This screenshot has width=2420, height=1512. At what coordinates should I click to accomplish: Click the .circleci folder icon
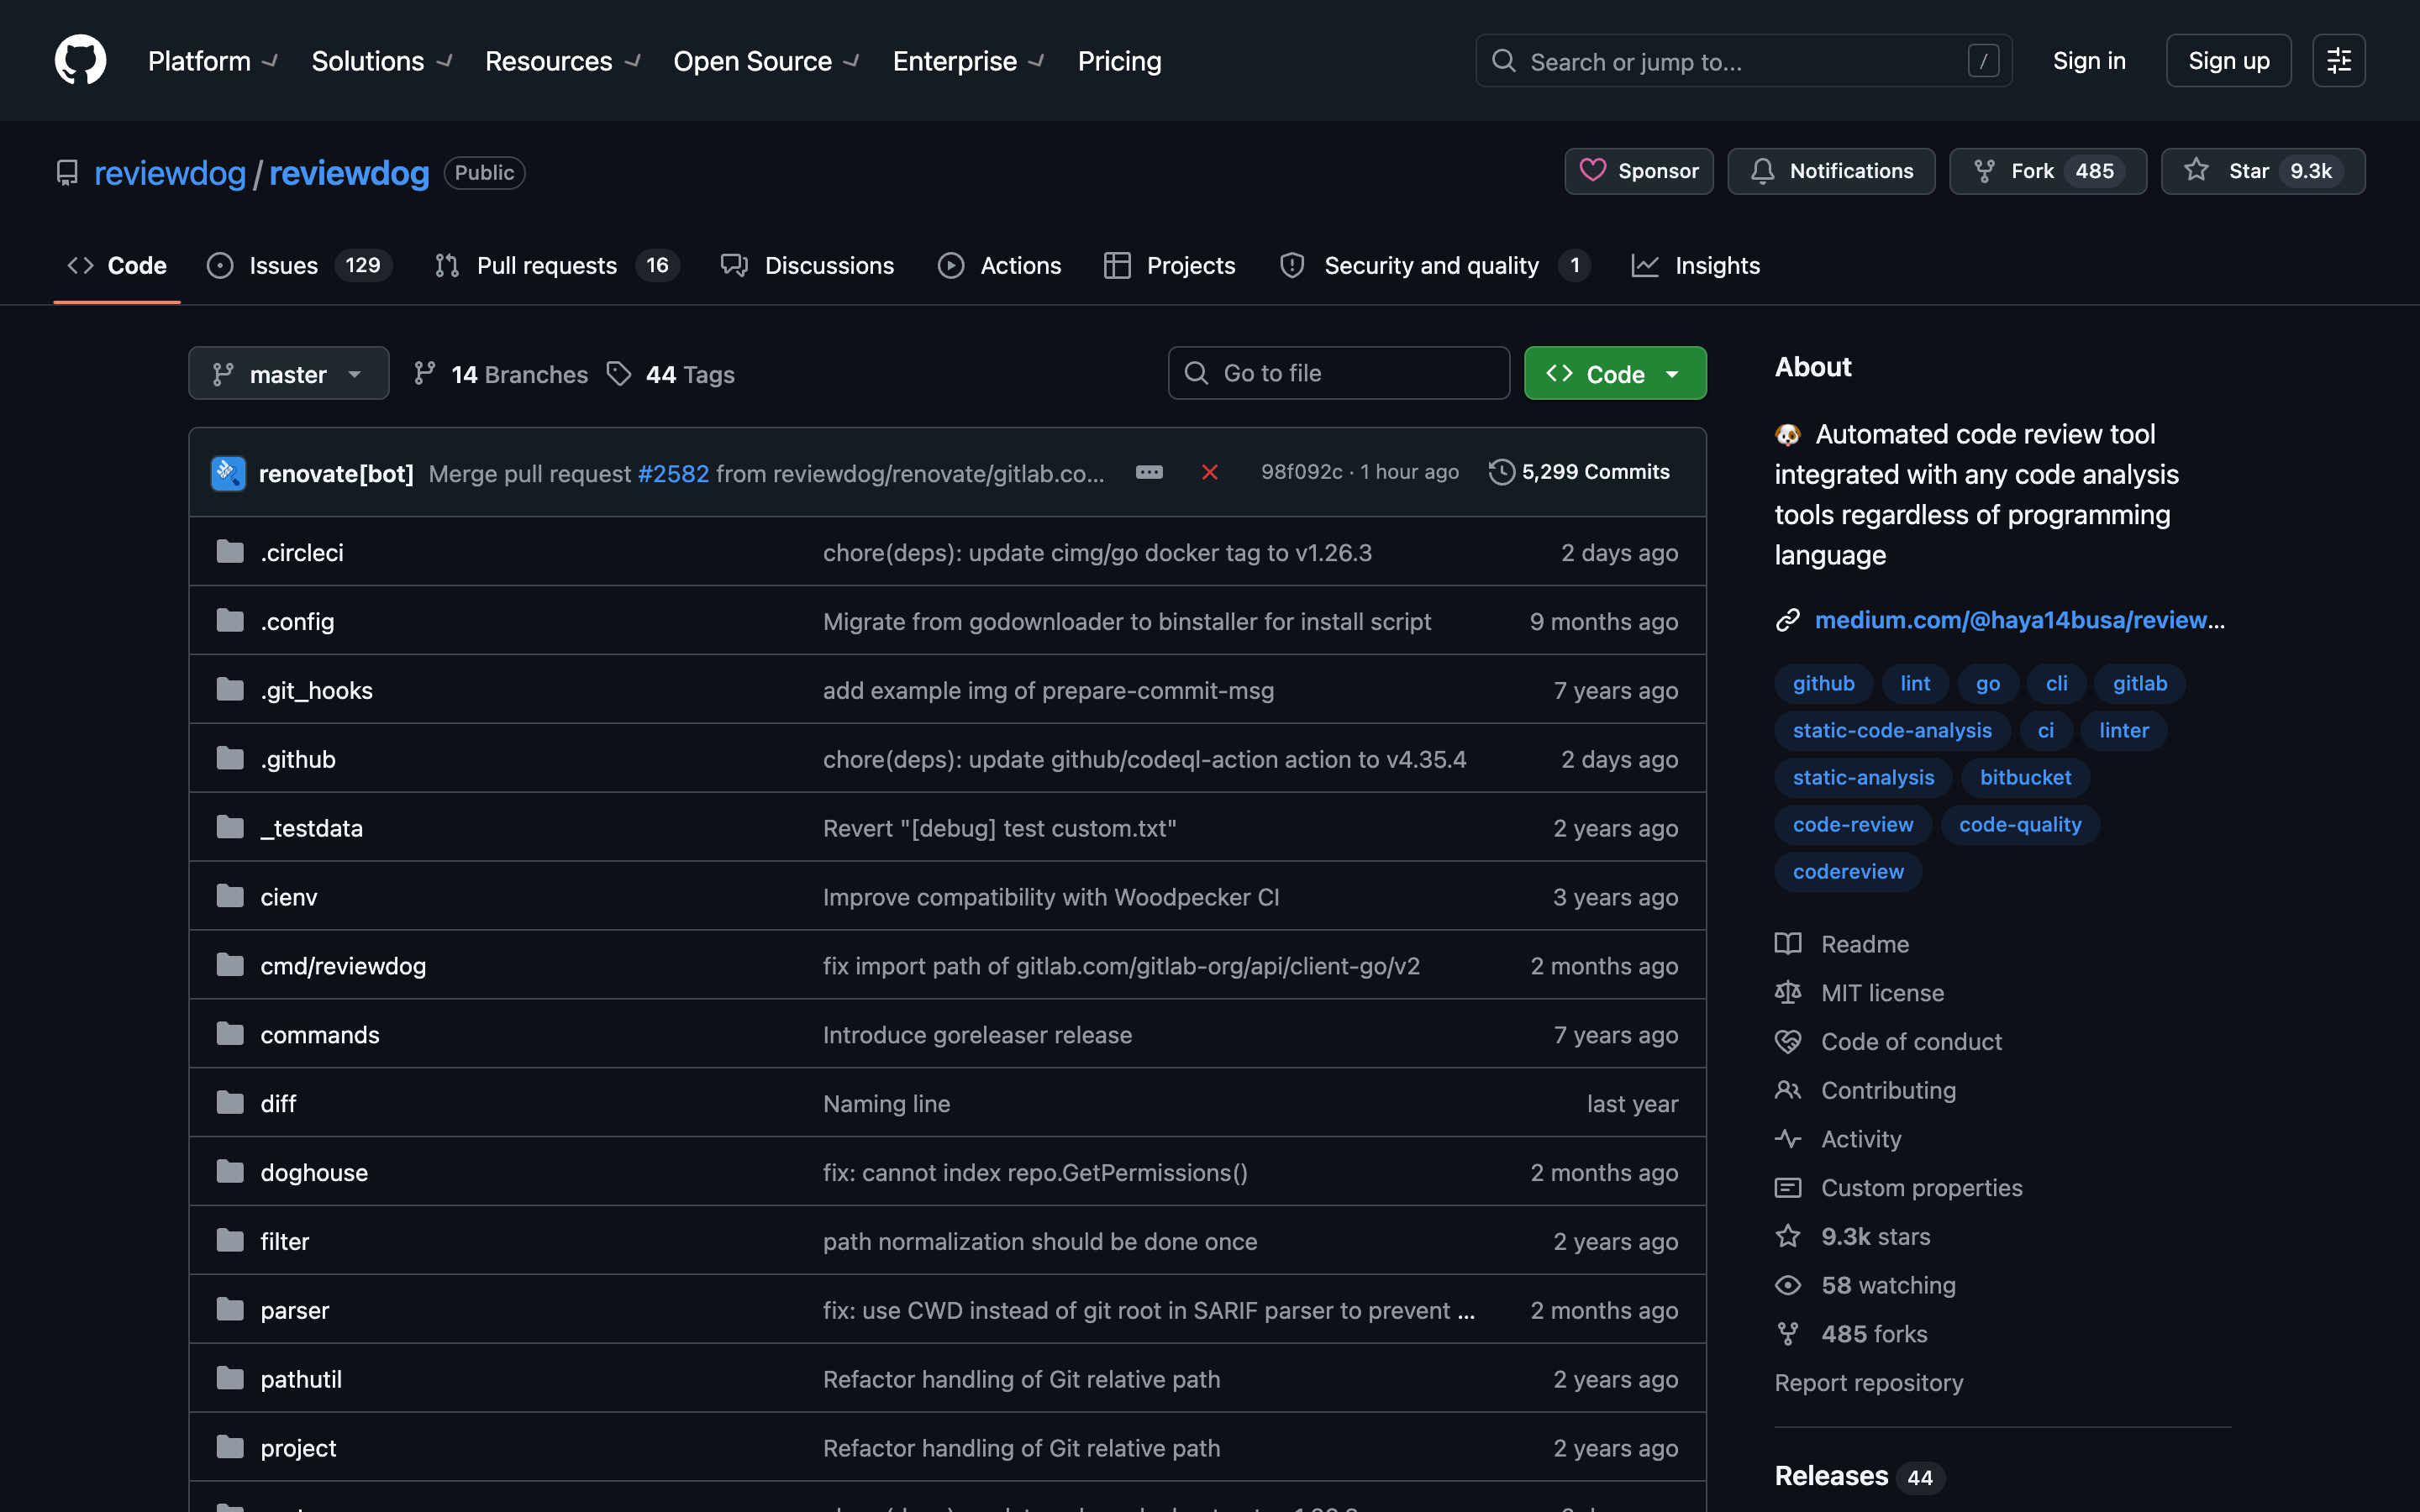point(230,552)
